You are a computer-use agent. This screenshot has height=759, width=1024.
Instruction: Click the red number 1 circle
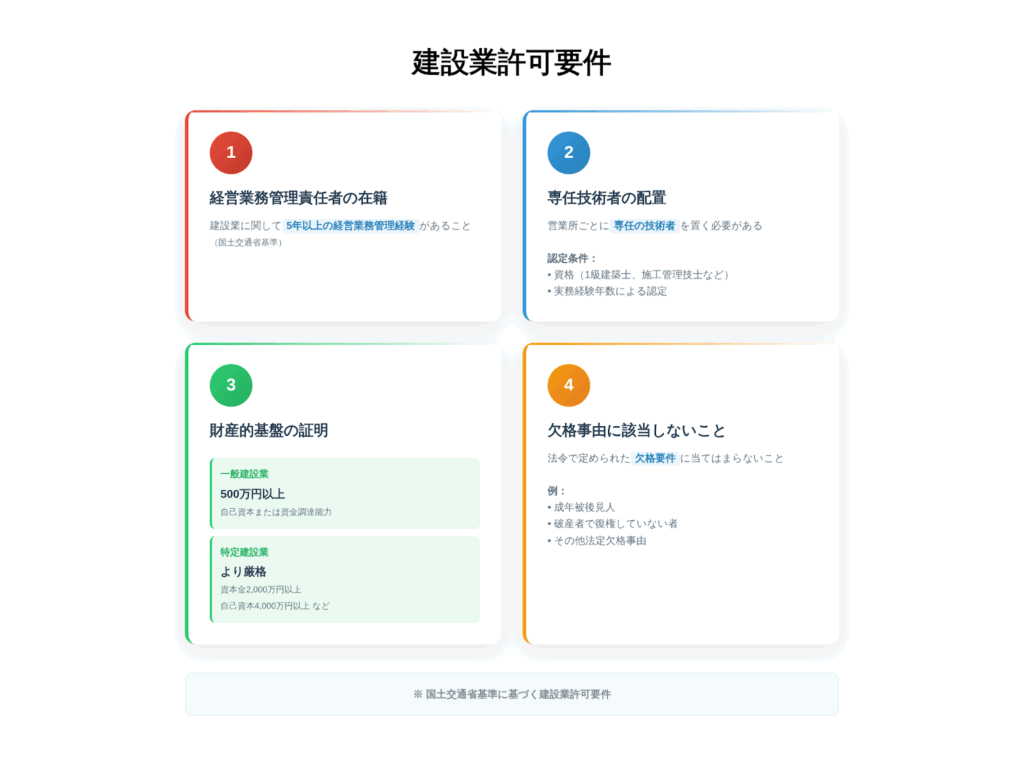231,153
